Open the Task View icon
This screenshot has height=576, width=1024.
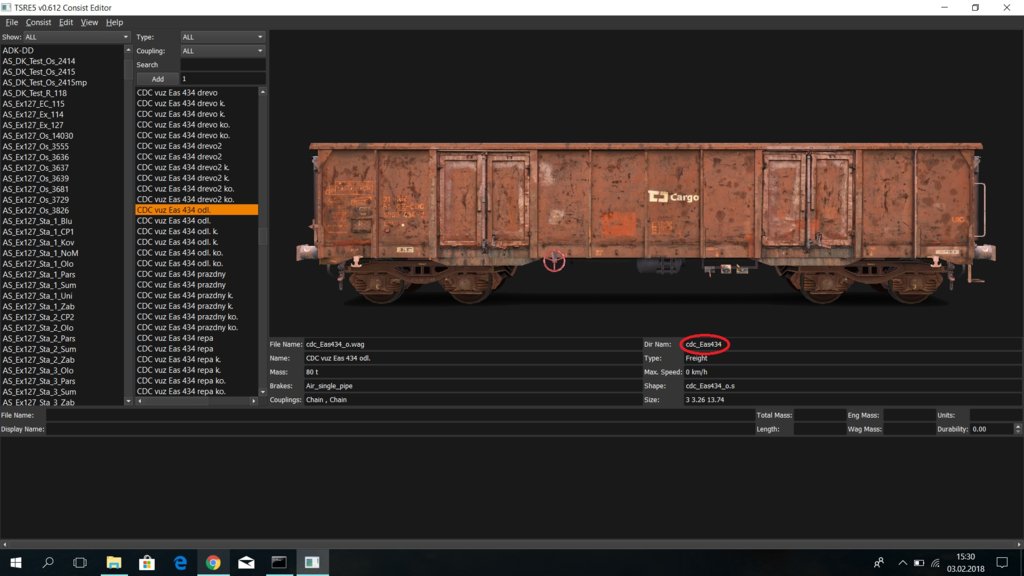pos(80,563)
